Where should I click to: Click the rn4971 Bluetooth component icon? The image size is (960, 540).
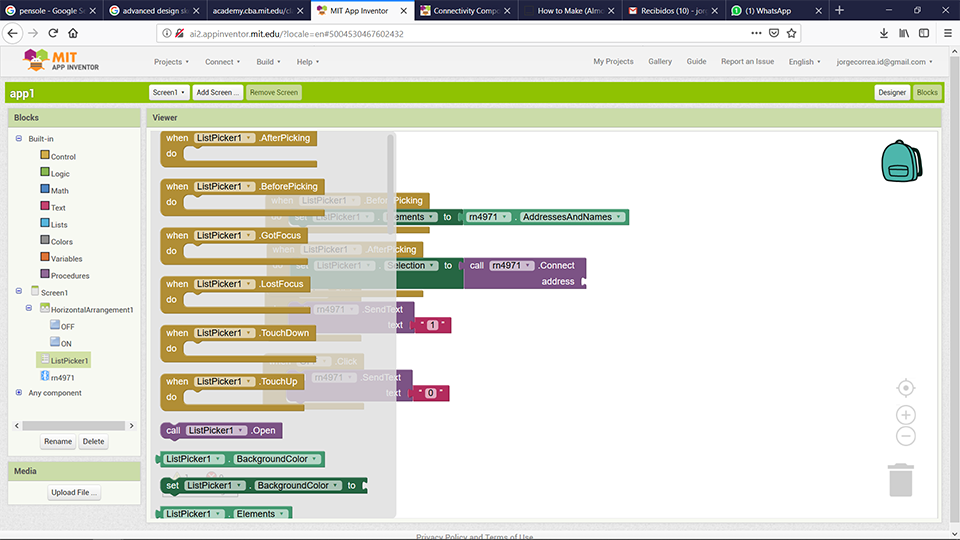coord(45,377)
